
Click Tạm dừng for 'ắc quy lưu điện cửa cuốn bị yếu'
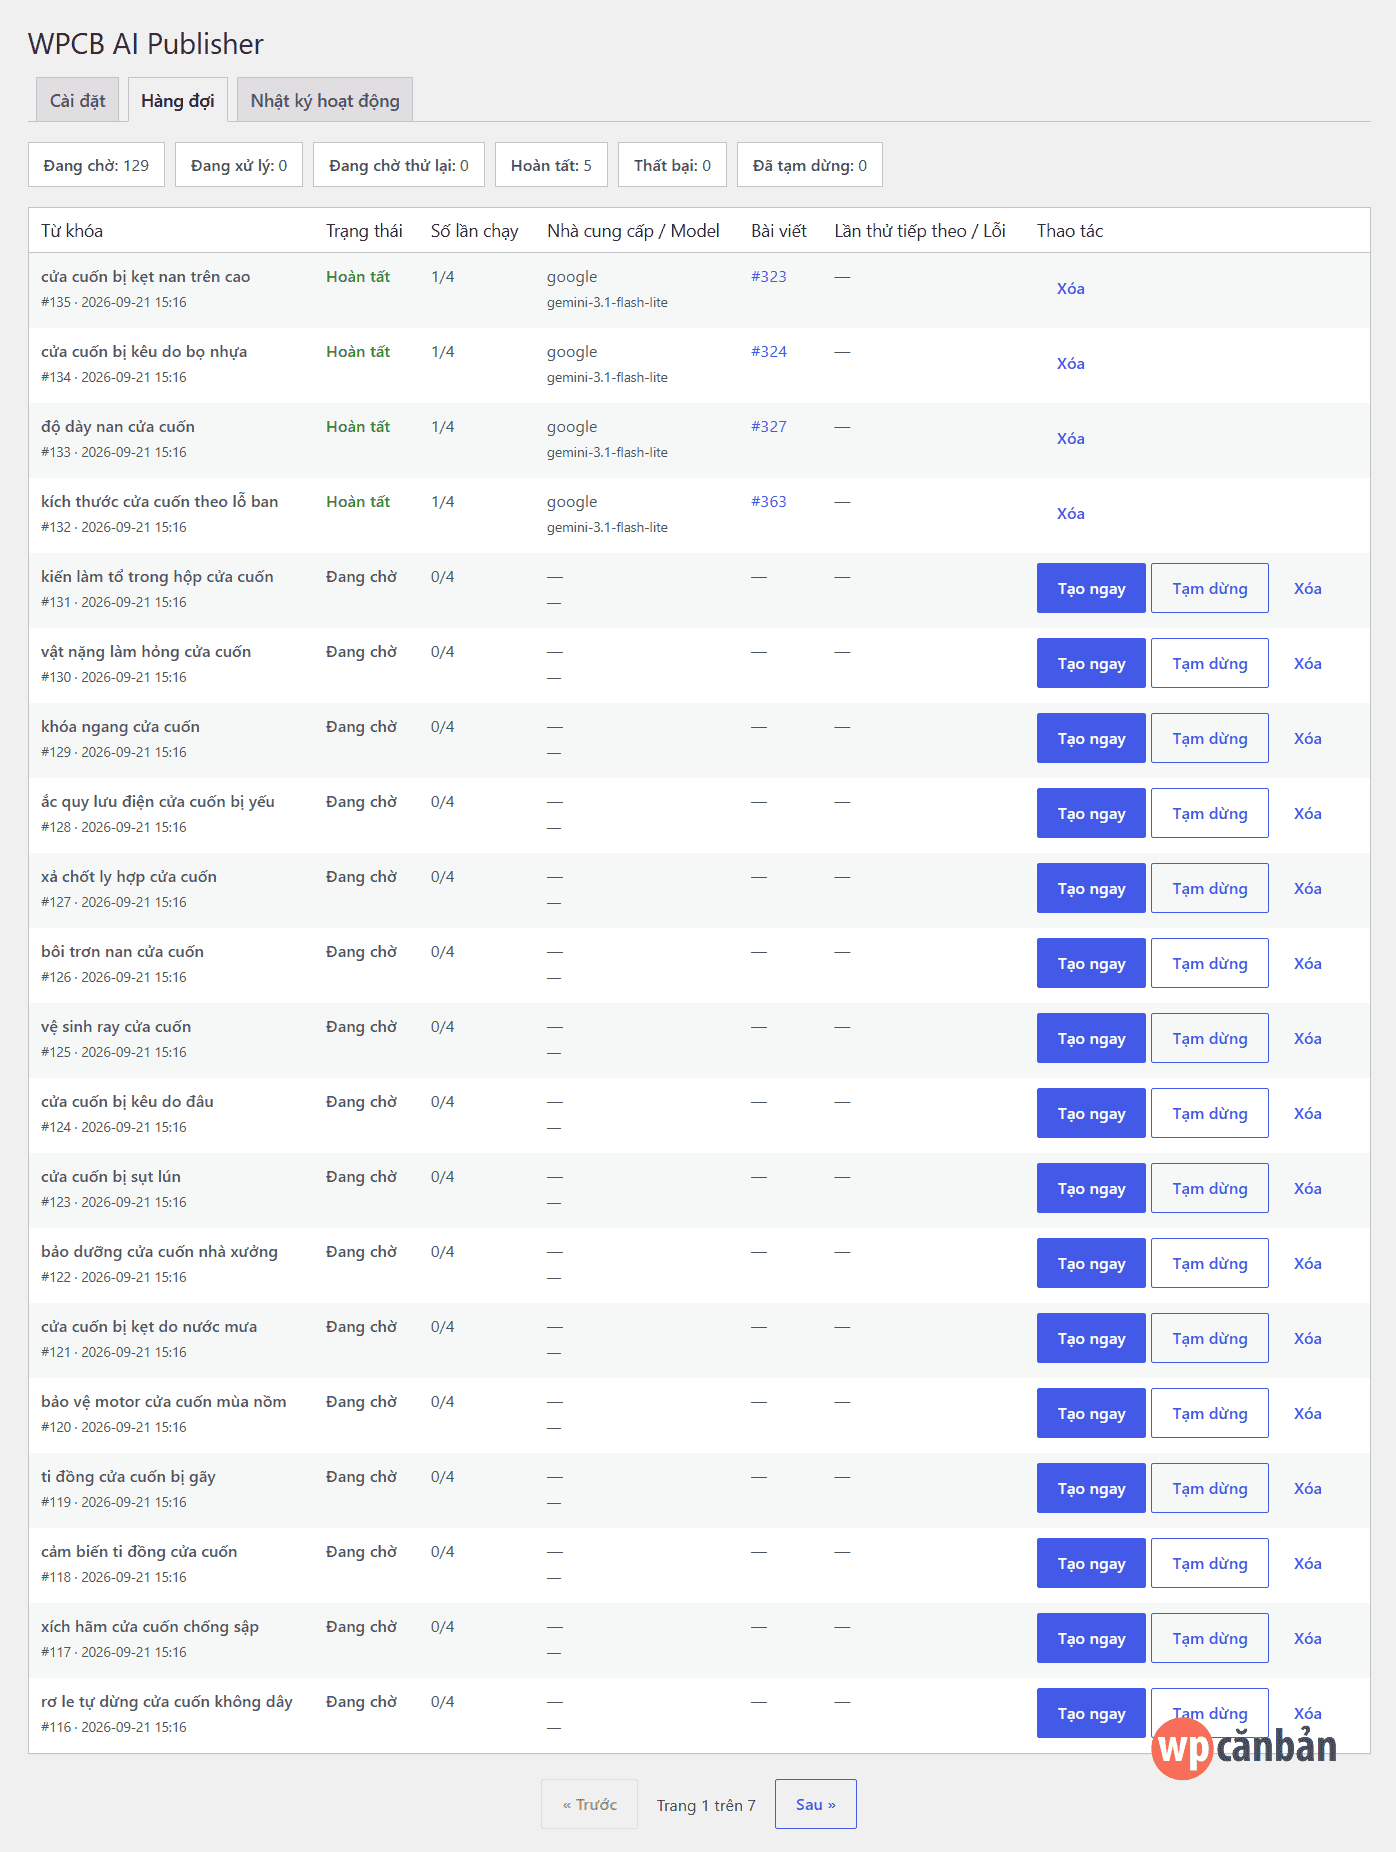pyautogui.click(x=1210, y=813)
